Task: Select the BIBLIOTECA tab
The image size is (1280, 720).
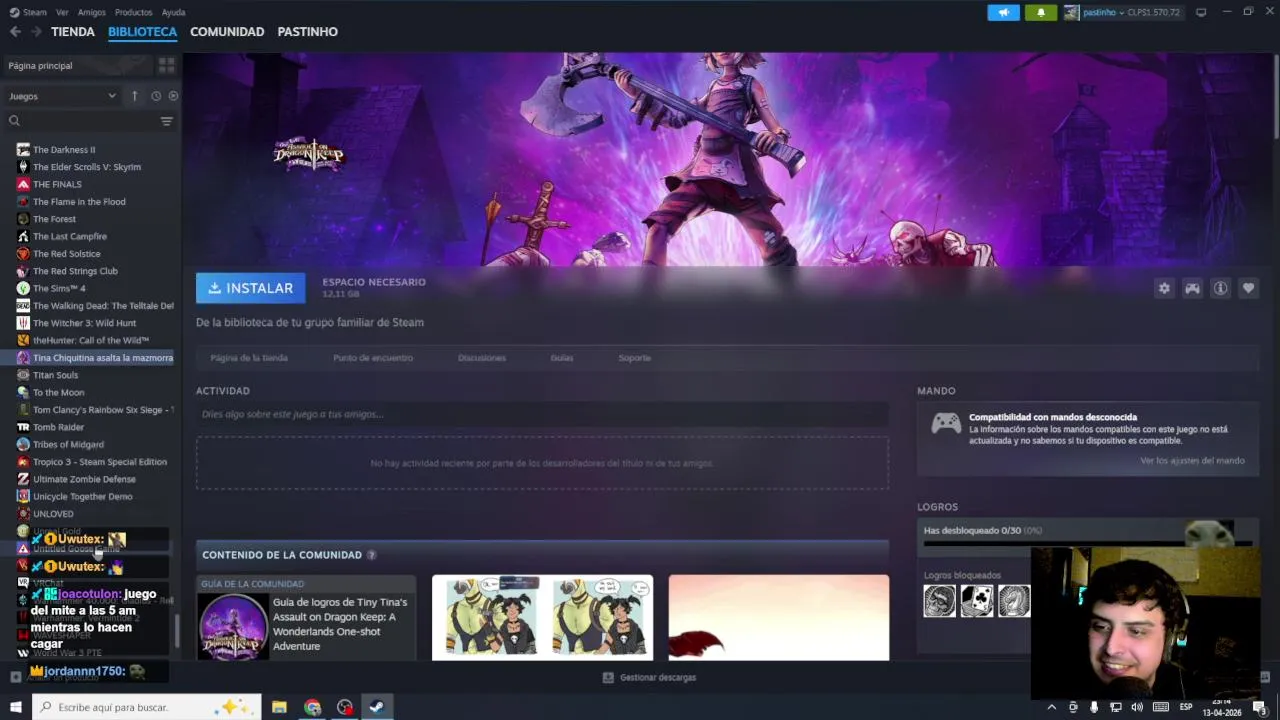Action: click(x=142, y=32)
